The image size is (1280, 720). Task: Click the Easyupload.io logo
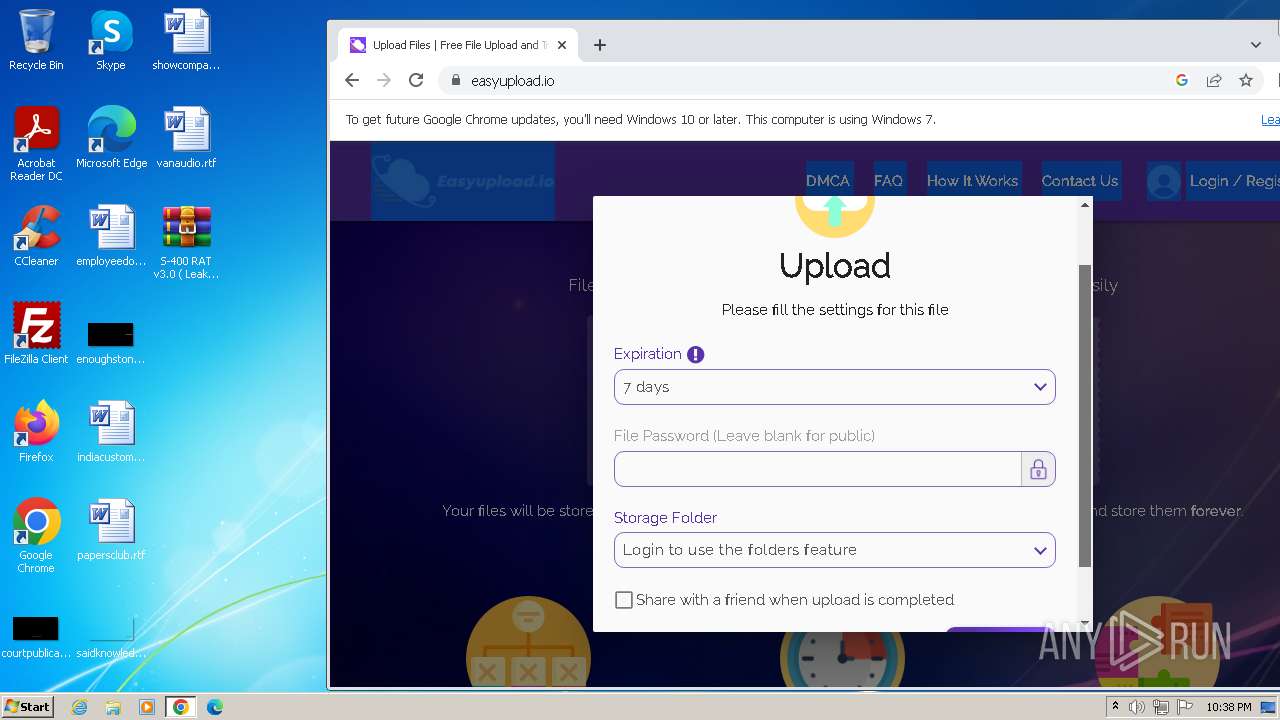(x=462, y=181)
